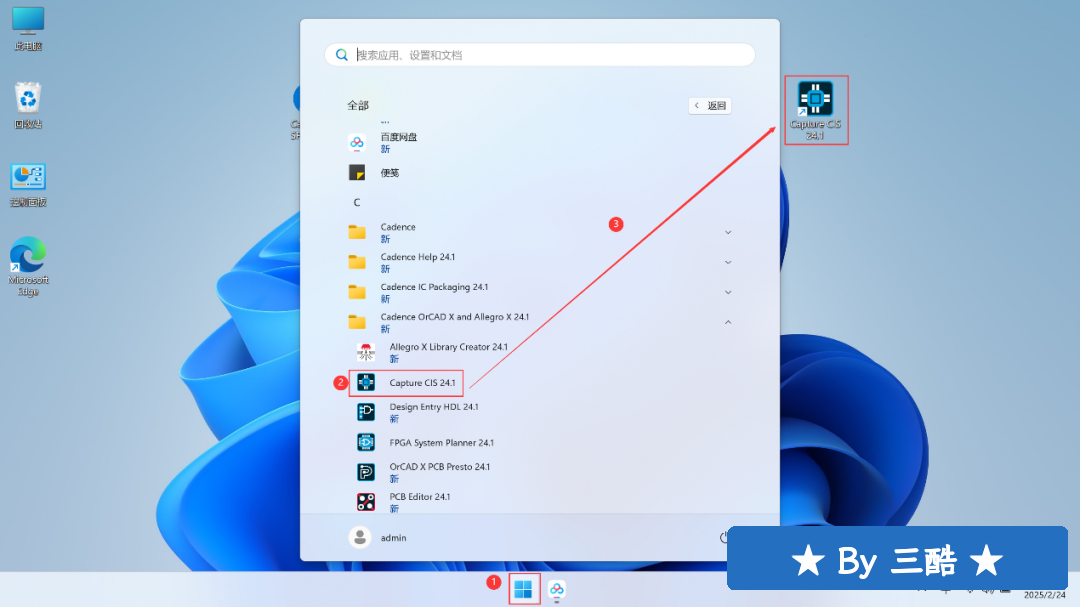Open This PC desktop icon
Screen dimensions: 1080x607
pyautogui.click(x=28, y=28)
